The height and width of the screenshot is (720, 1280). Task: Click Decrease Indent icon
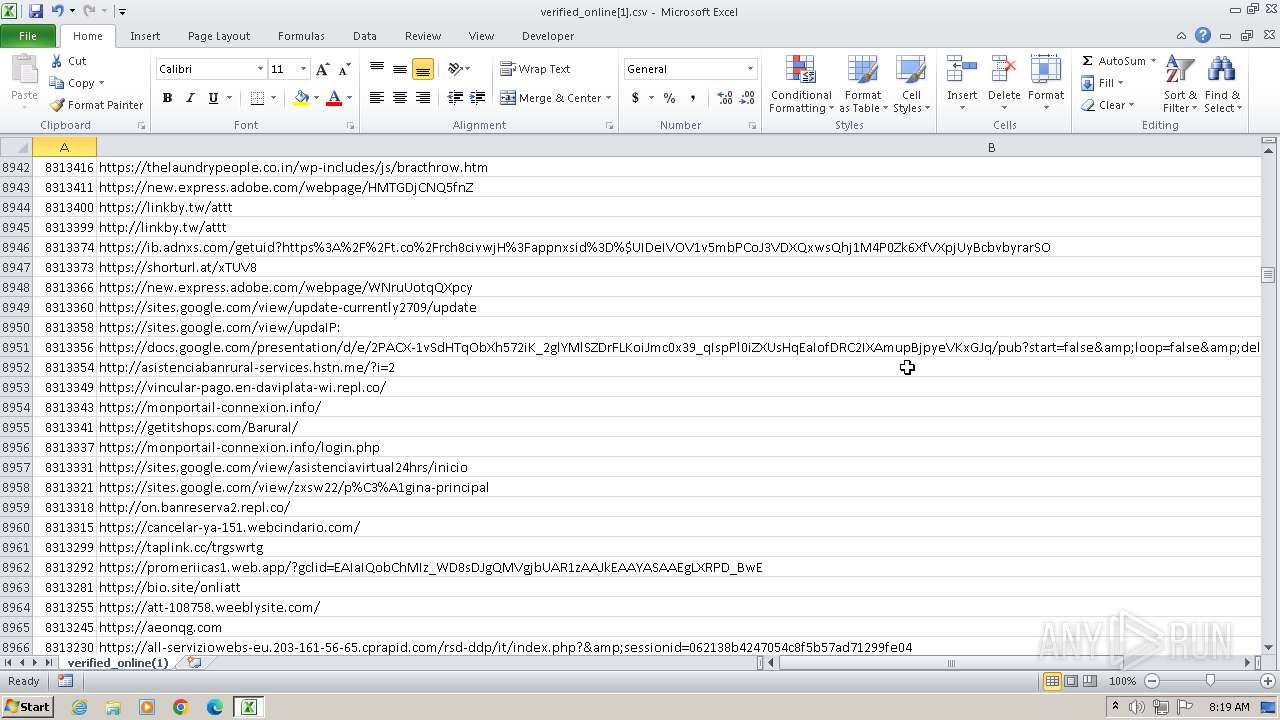pos(455,98)
